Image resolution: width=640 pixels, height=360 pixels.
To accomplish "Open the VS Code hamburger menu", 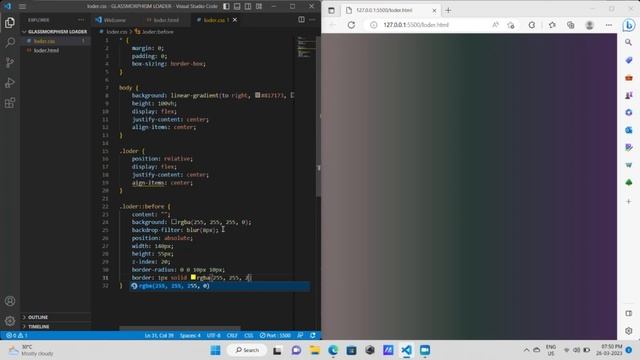I will (x=22, y=7).
